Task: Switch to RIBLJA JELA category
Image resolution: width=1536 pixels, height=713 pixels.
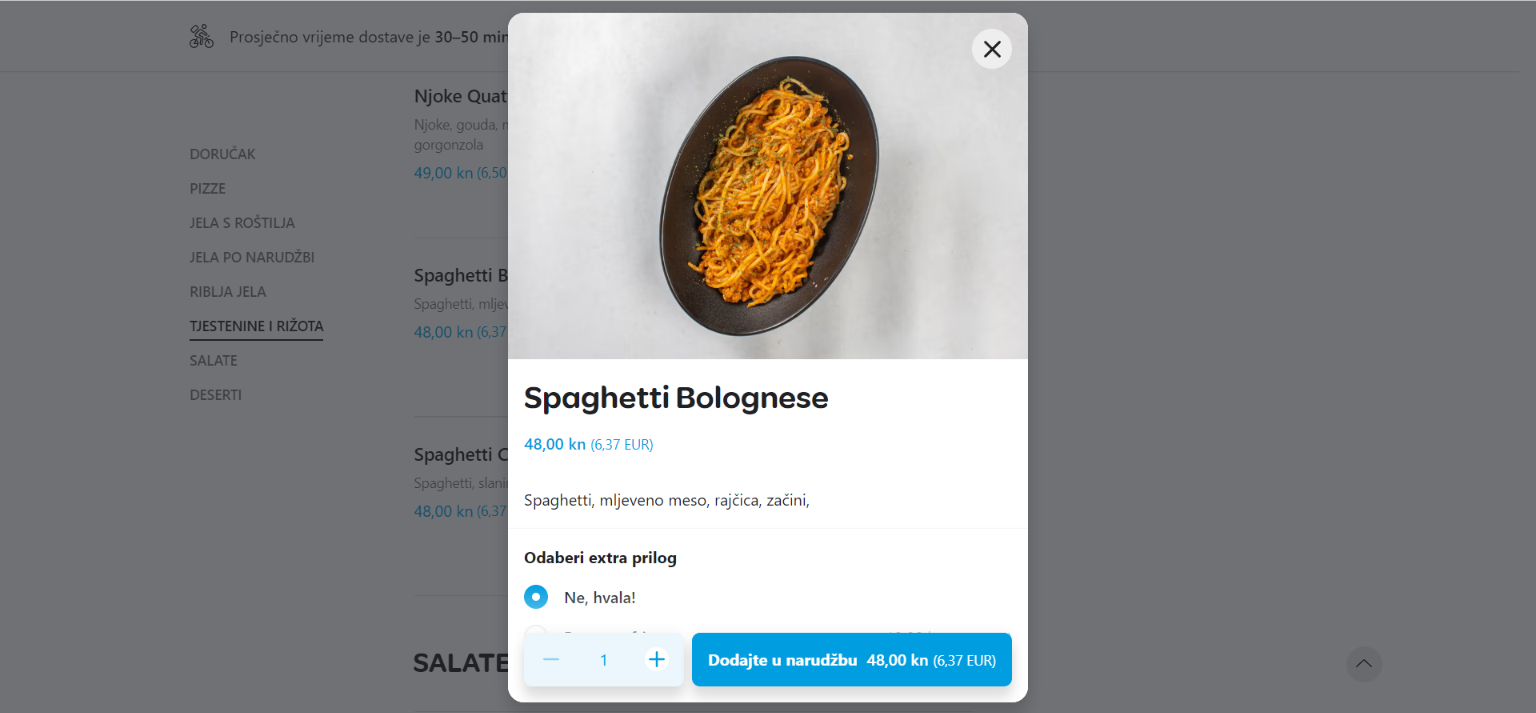Action: (228, 292)
